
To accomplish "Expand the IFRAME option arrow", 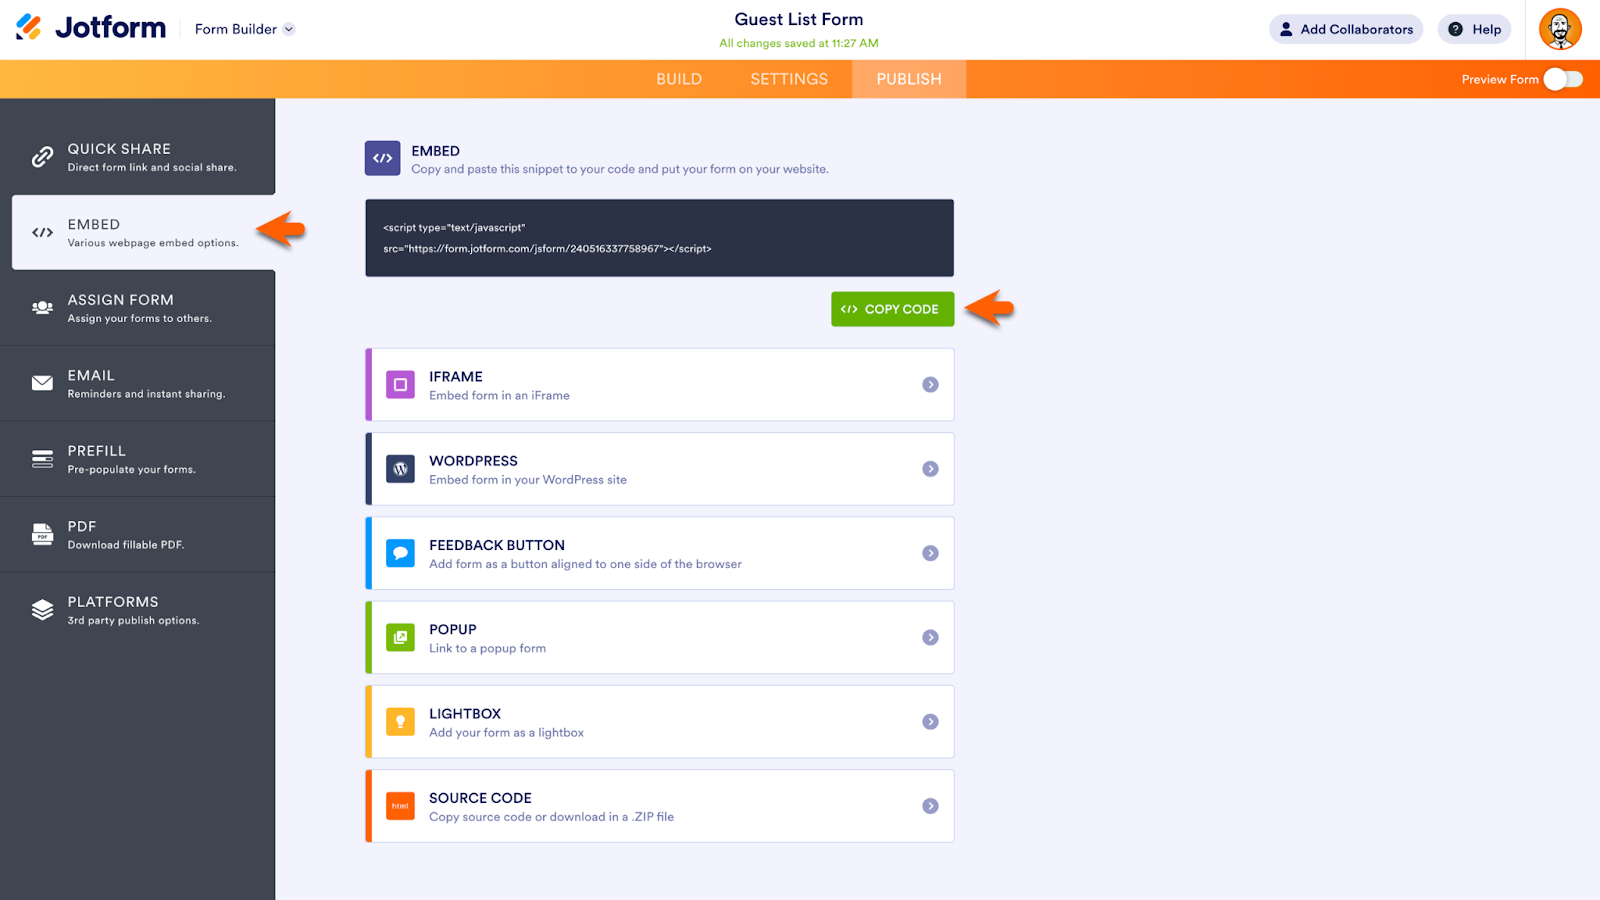I will pyautogui.click(x=930, y=384).
